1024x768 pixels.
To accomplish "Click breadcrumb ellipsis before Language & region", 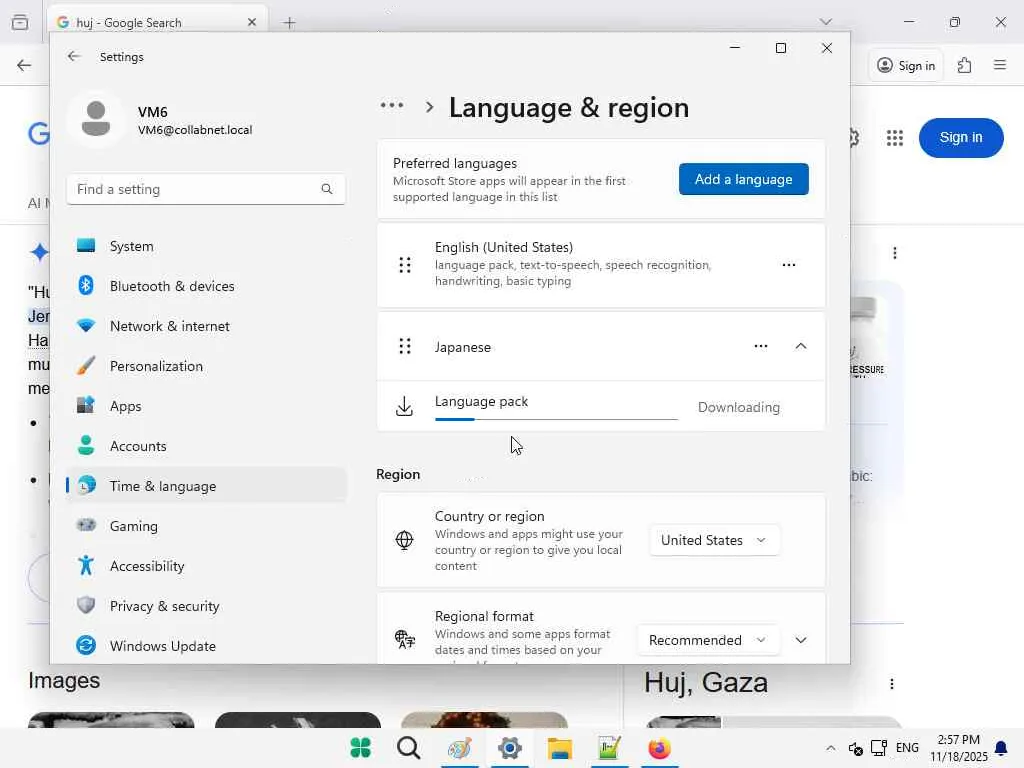I will [392, 105].
